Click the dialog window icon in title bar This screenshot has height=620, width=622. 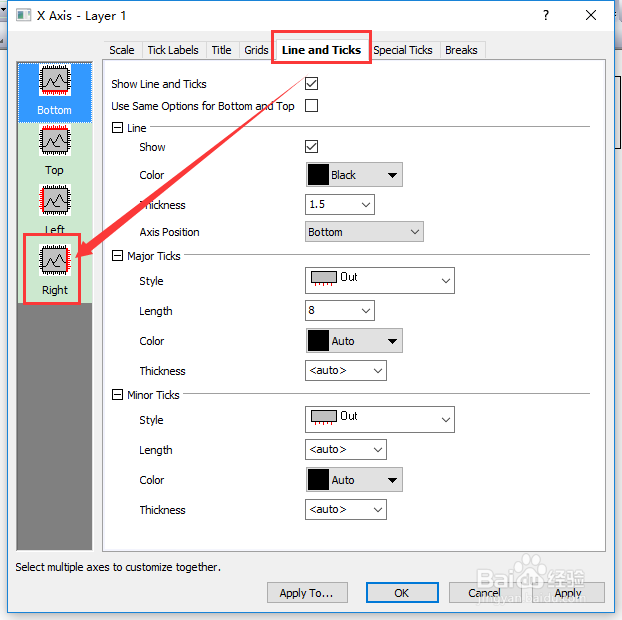(x=23, y=15)
